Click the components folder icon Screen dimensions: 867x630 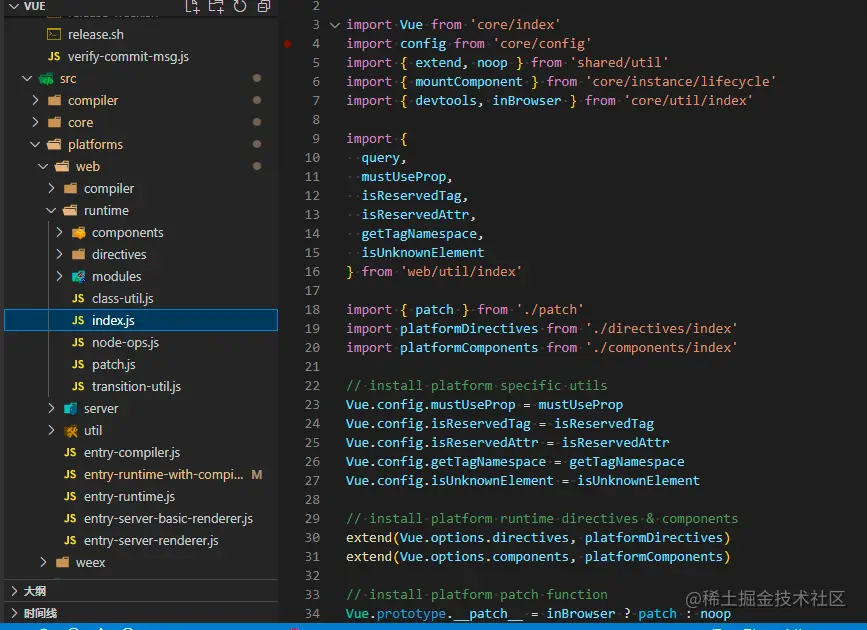point(79,233)
